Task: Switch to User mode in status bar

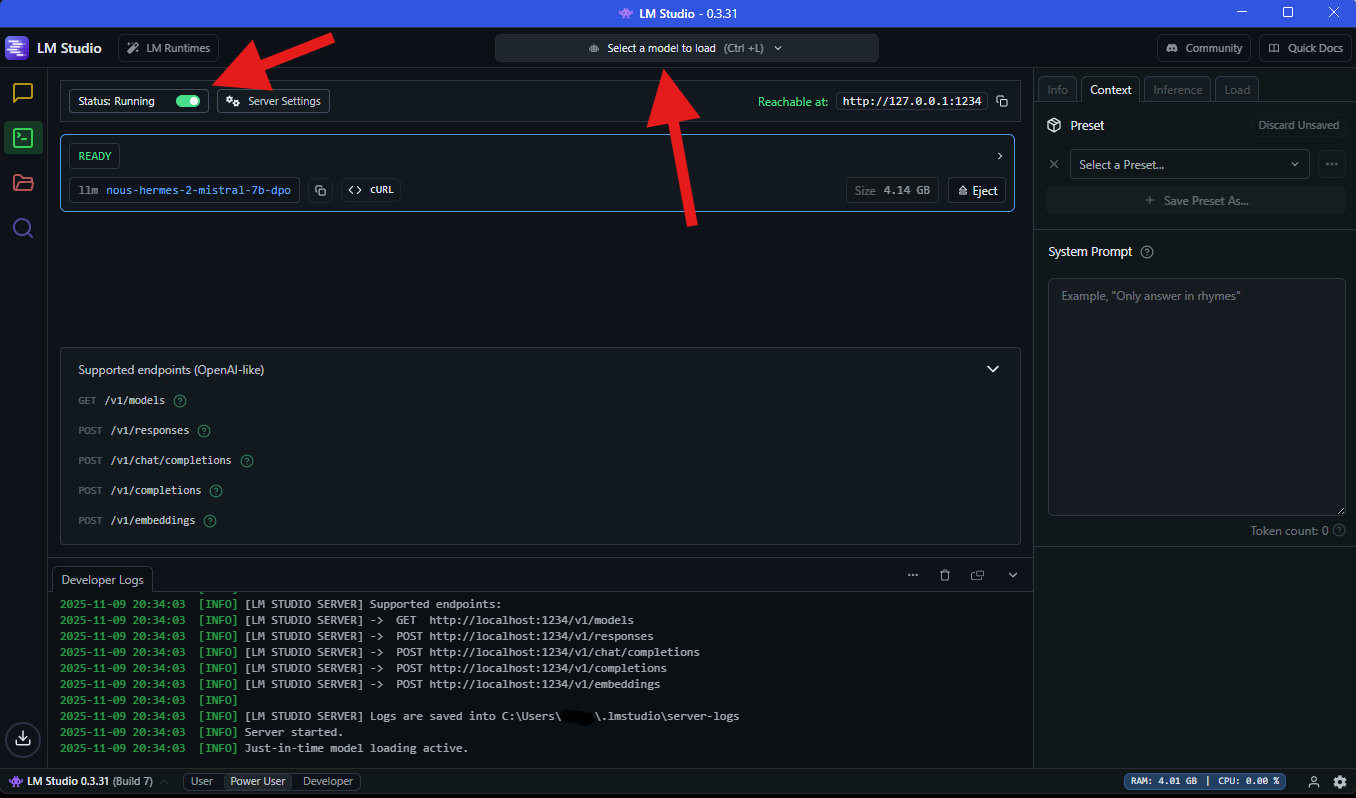Action: tap(202, 781)
